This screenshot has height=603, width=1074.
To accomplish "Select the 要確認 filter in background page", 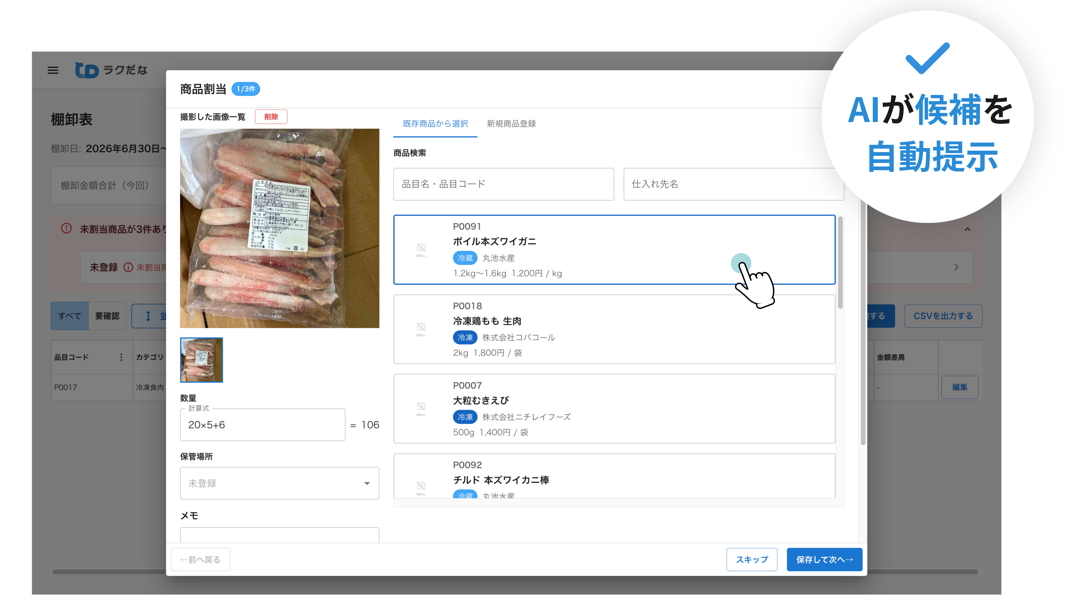I will 107,316.
